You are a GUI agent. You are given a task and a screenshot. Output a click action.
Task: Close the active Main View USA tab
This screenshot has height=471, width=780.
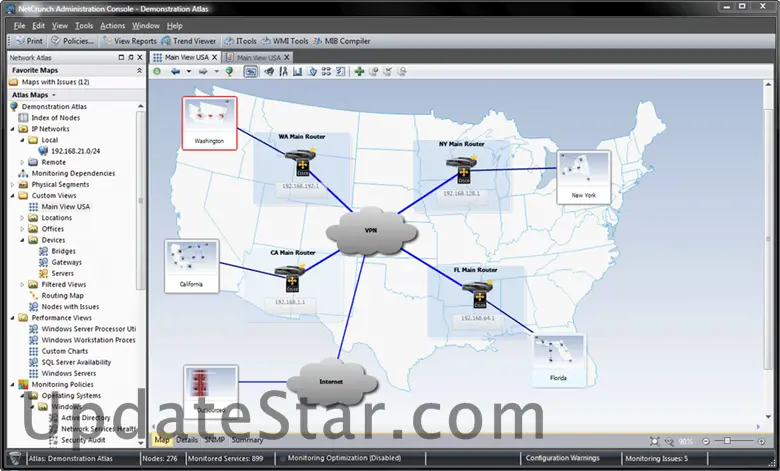click(x=214, y=57)
